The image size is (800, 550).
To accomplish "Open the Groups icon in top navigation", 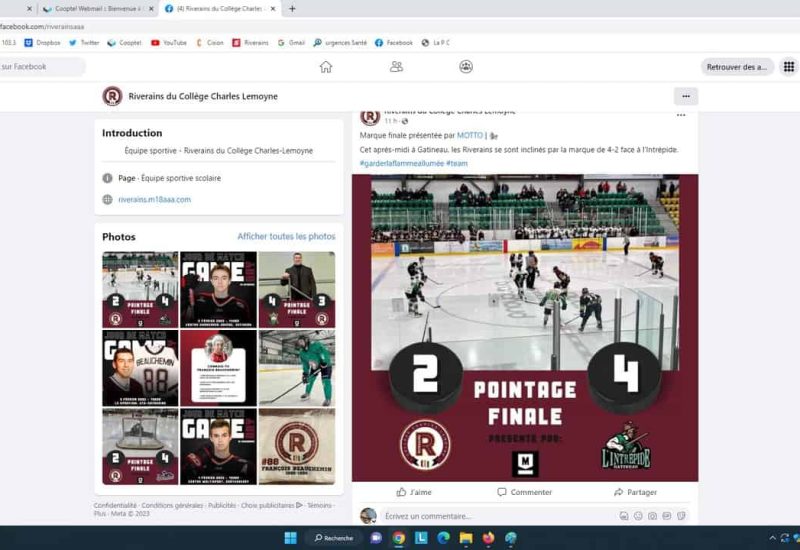I will [x=466, y=67].
